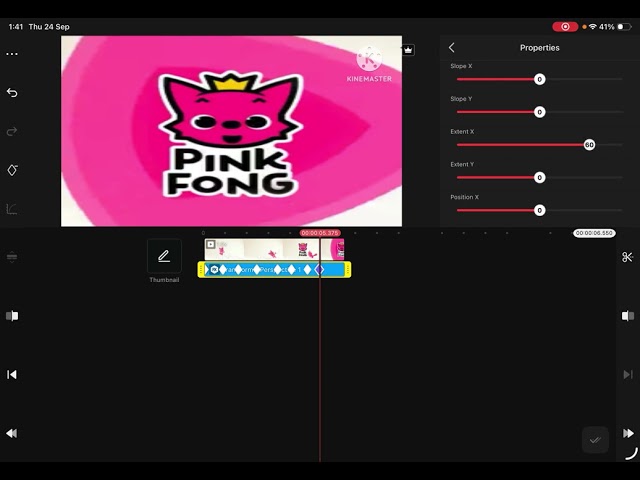Screen dimensions: 640x480
Task: Open the Thumbnail edit button
Action: click(164, 256)
